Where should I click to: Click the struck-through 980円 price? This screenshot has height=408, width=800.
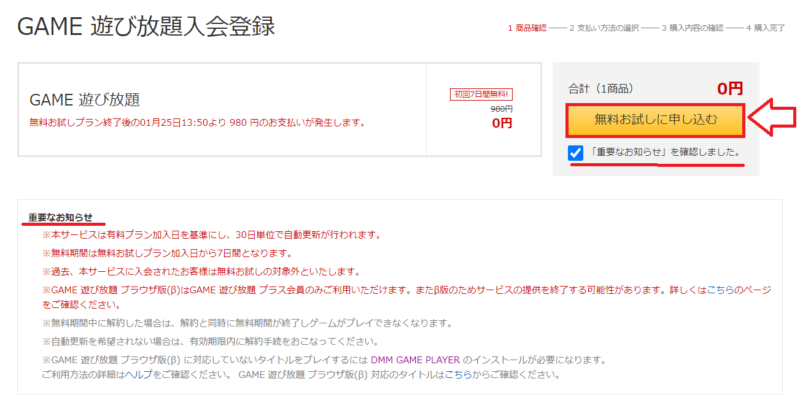click(x=502, y=109)
